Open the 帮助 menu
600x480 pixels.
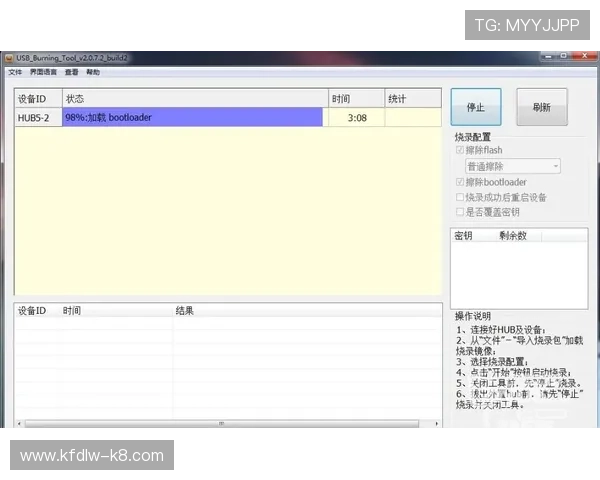(93, 72)
